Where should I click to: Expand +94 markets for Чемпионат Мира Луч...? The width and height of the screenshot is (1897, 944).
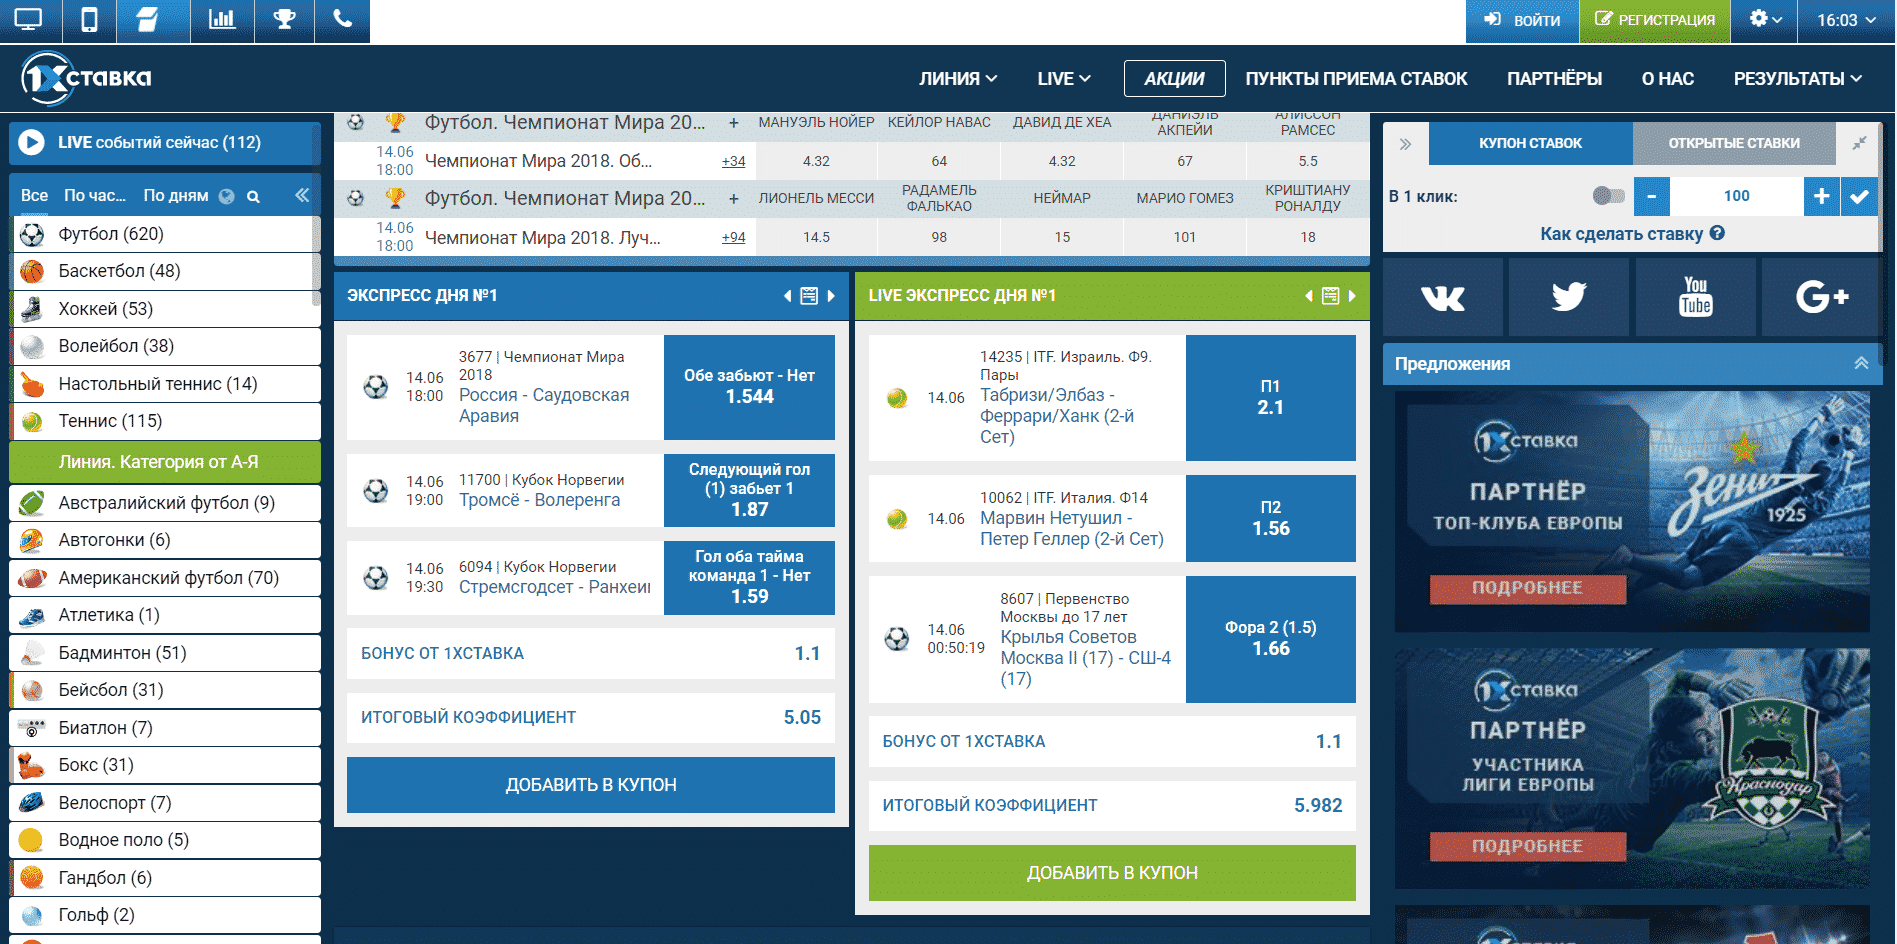[733, 237]
